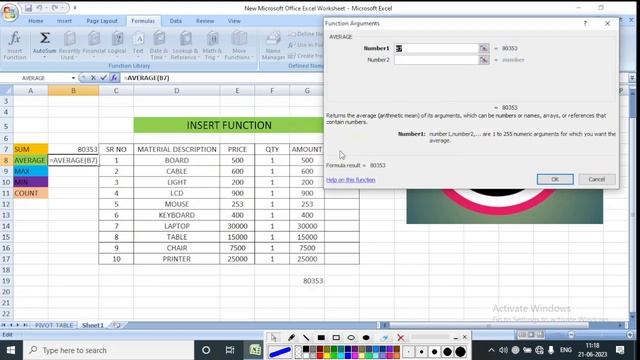
Task: Click the red X clear-drawing icon
Action: coord(401,338)
